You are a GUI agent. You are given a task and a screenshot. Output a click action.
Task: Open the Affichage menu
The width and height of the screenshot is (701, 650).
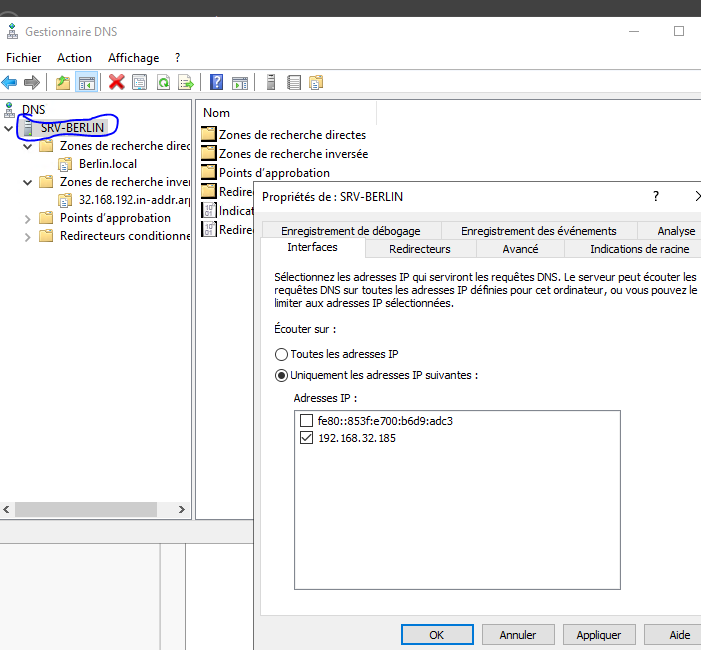pyautogui.click(x=133, y=58)
